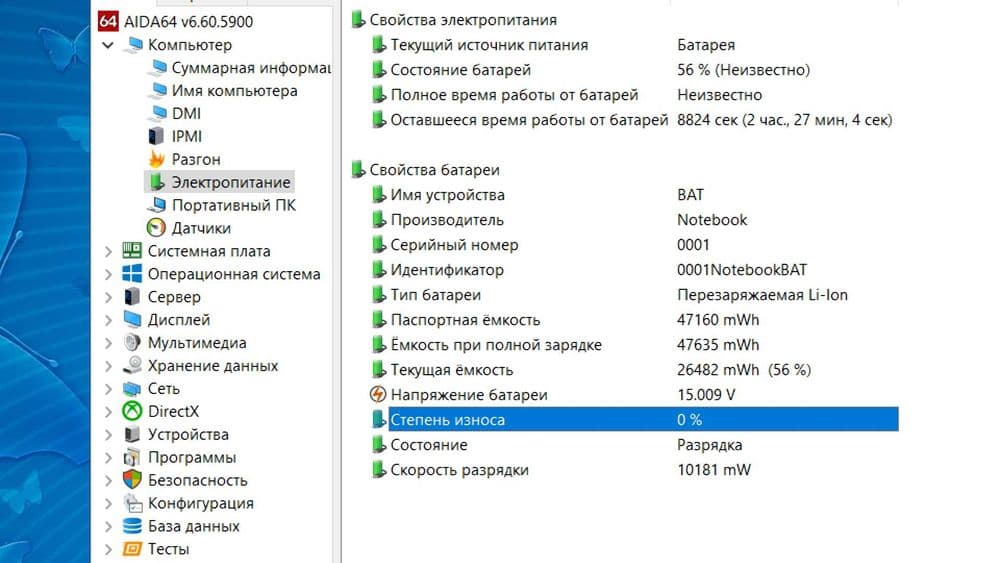Select AIDA64 v6.60.5900 root label
This screenshot has height=563, width=1000.
tap(188, 22)
